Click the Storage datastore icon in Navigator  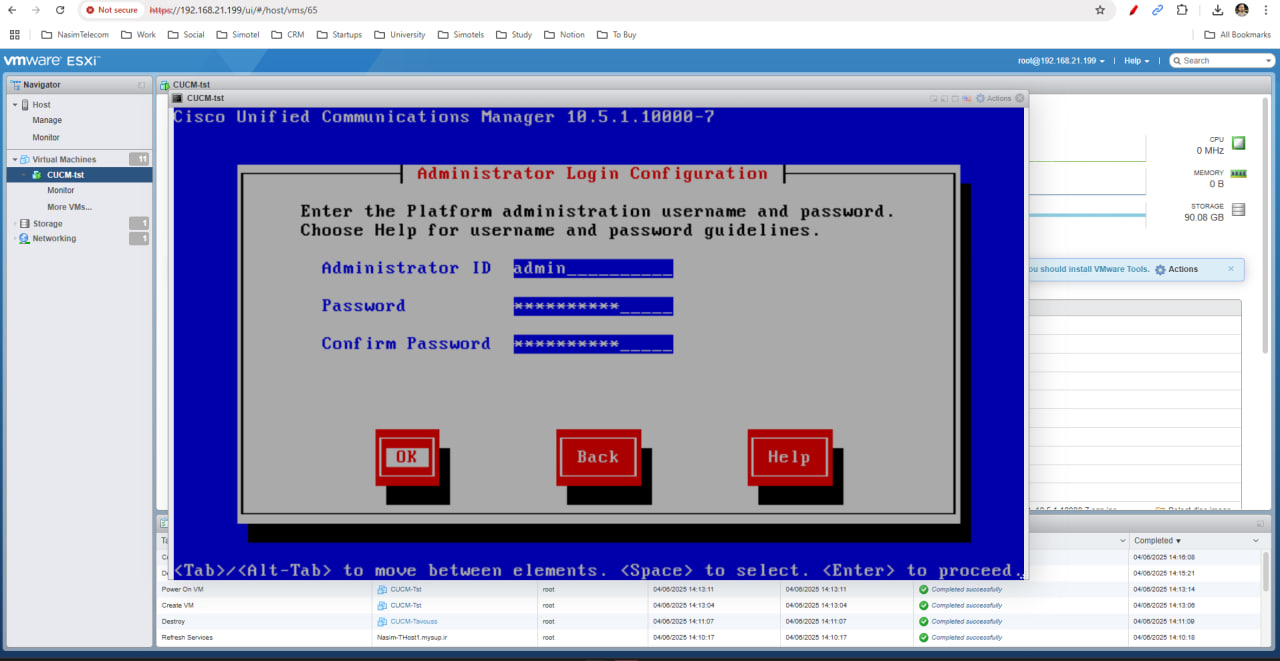pos(25,224)
